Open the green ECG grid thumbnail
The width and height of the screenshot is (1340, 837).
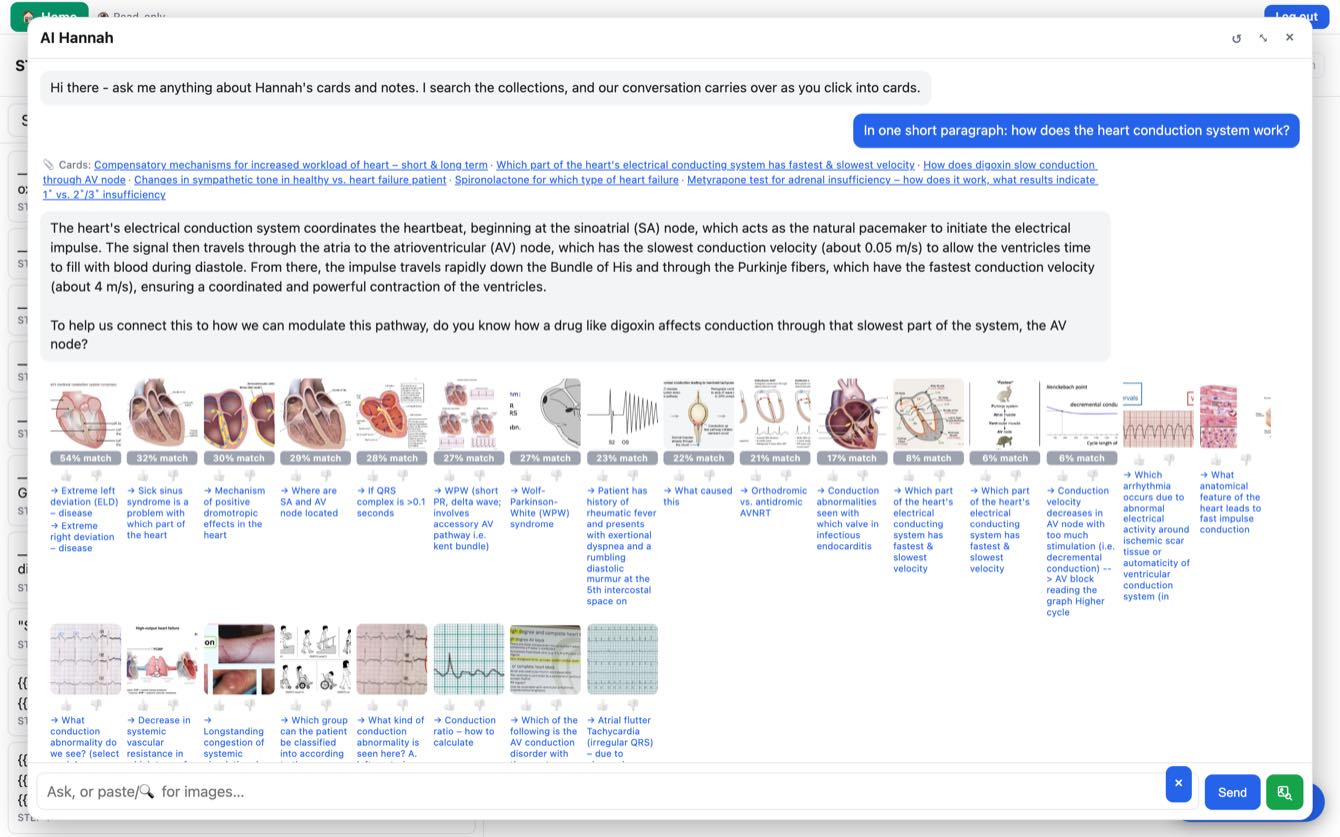point(469,659)
